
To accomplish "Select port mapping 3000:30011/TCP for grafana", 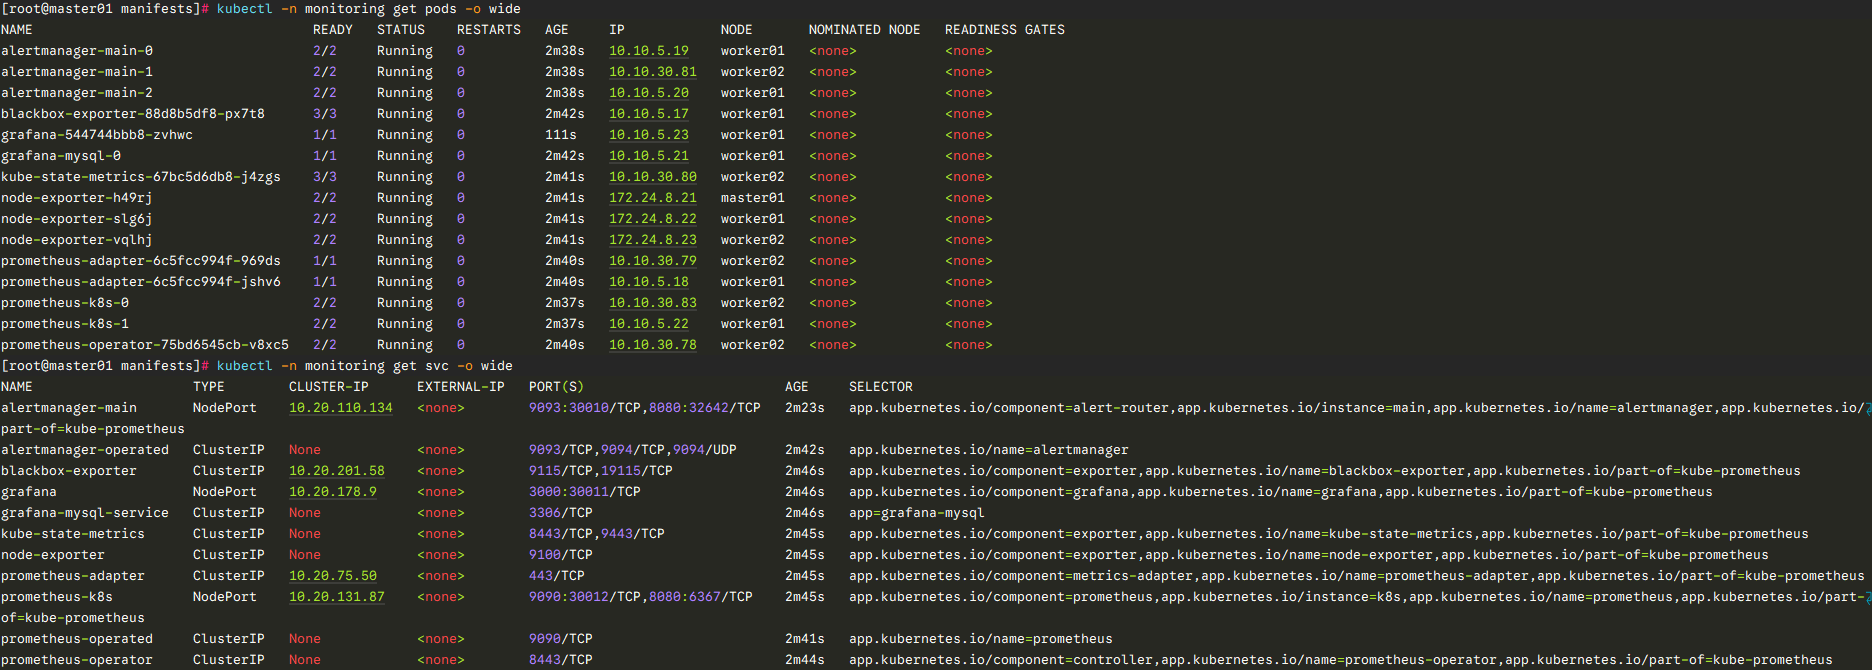I will [x=584, y=492].
